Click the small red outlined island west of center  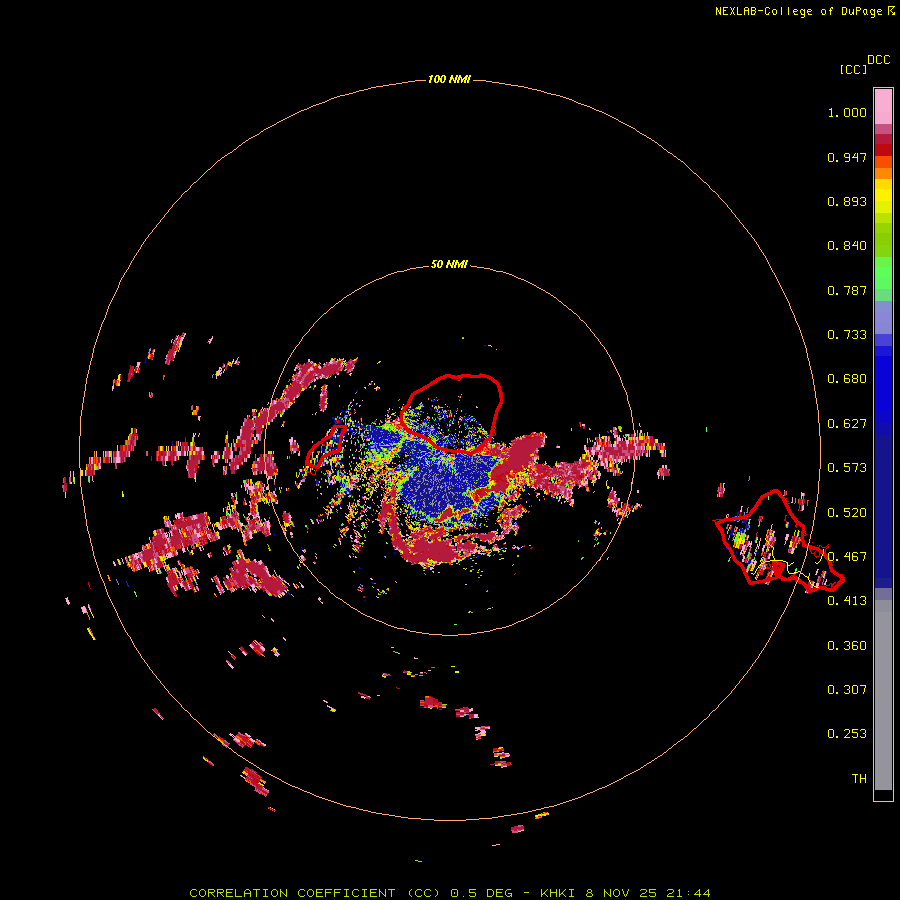pyautogui.click(x=325, y=445)
